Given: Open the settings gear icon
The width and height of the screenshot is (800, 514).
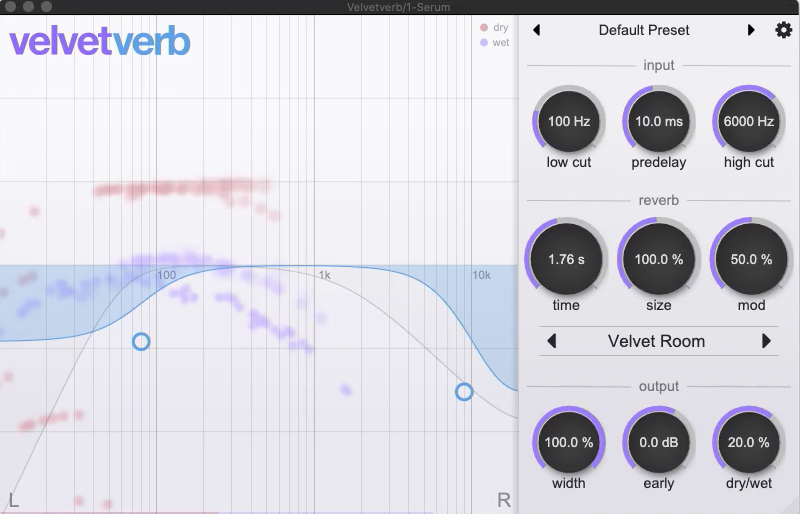Looking at the screenshot, I should coord(783,30).
